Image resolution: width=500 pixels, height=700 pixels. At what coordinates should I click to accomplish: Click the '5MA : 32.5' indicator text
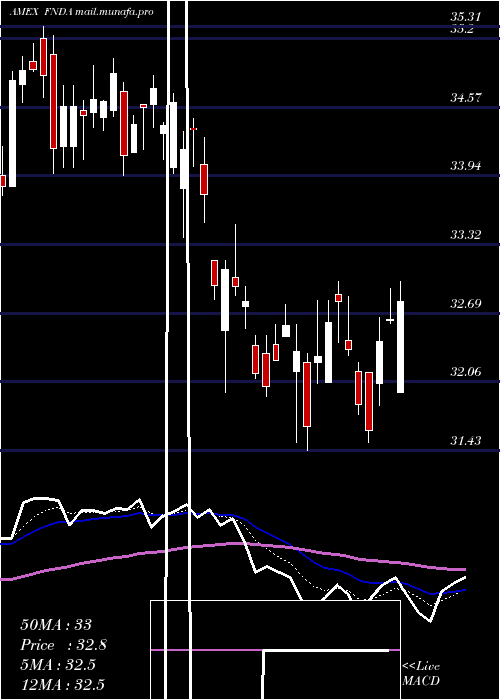click(x=58, y=665)
